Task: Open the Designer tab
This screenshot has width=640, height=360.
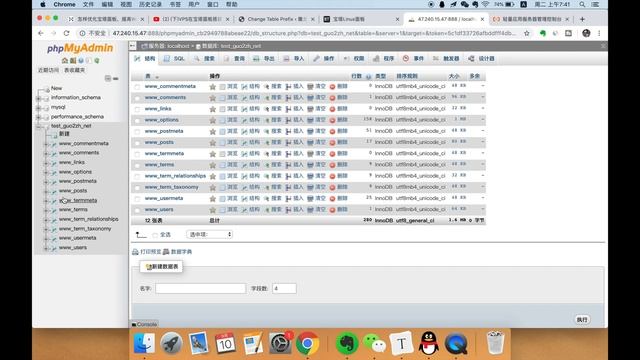Action: [482, 59]
